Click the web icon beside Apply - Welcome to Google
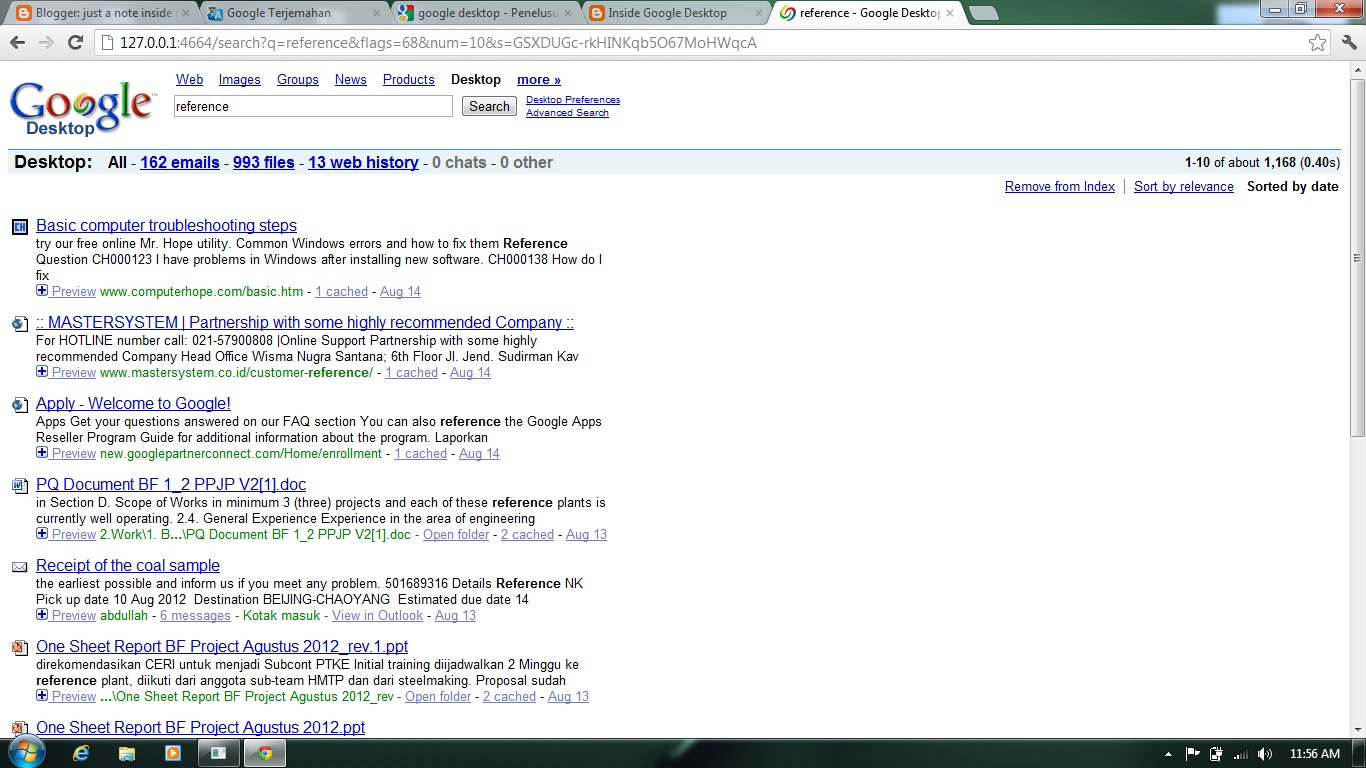Viewport: 1366px width, 768px height. point(19,405)
